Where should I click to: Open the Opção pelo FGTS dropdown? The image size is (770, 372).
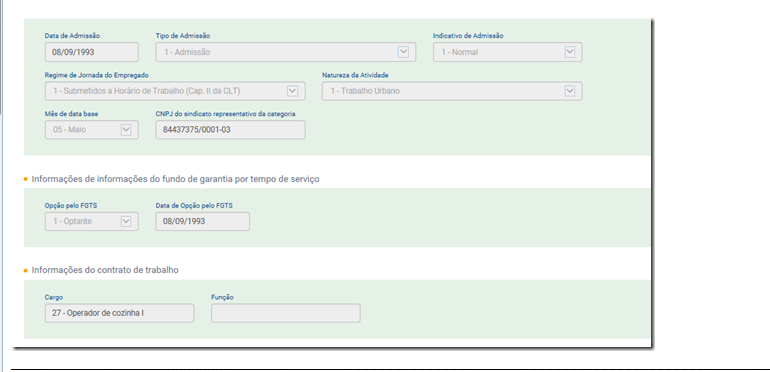pos(91,221)
